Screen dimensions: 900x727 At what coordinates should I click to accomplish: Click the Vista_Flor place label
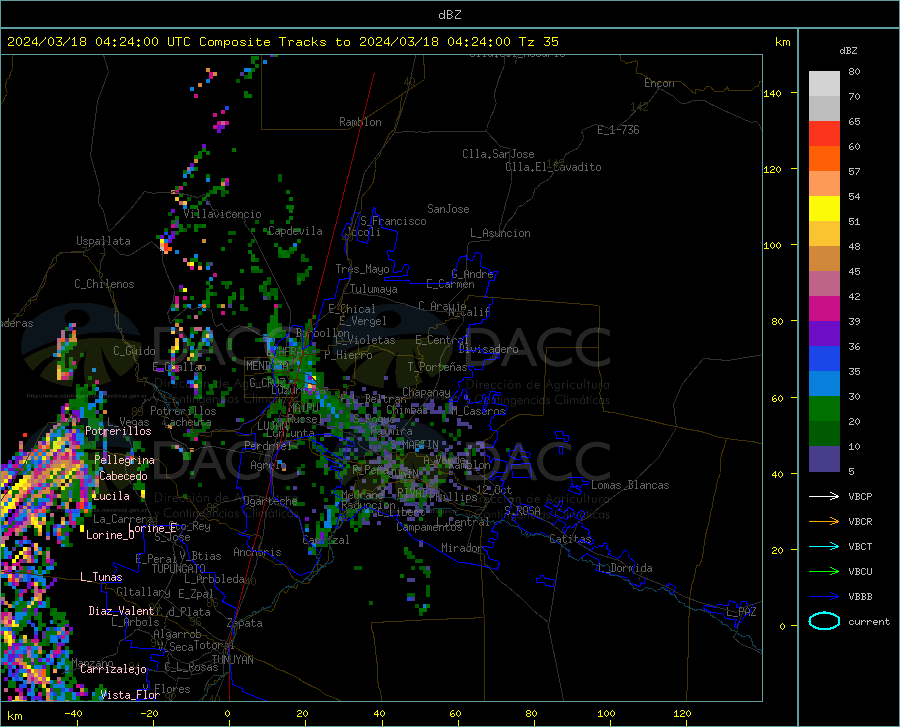click(x=130, y=695)
